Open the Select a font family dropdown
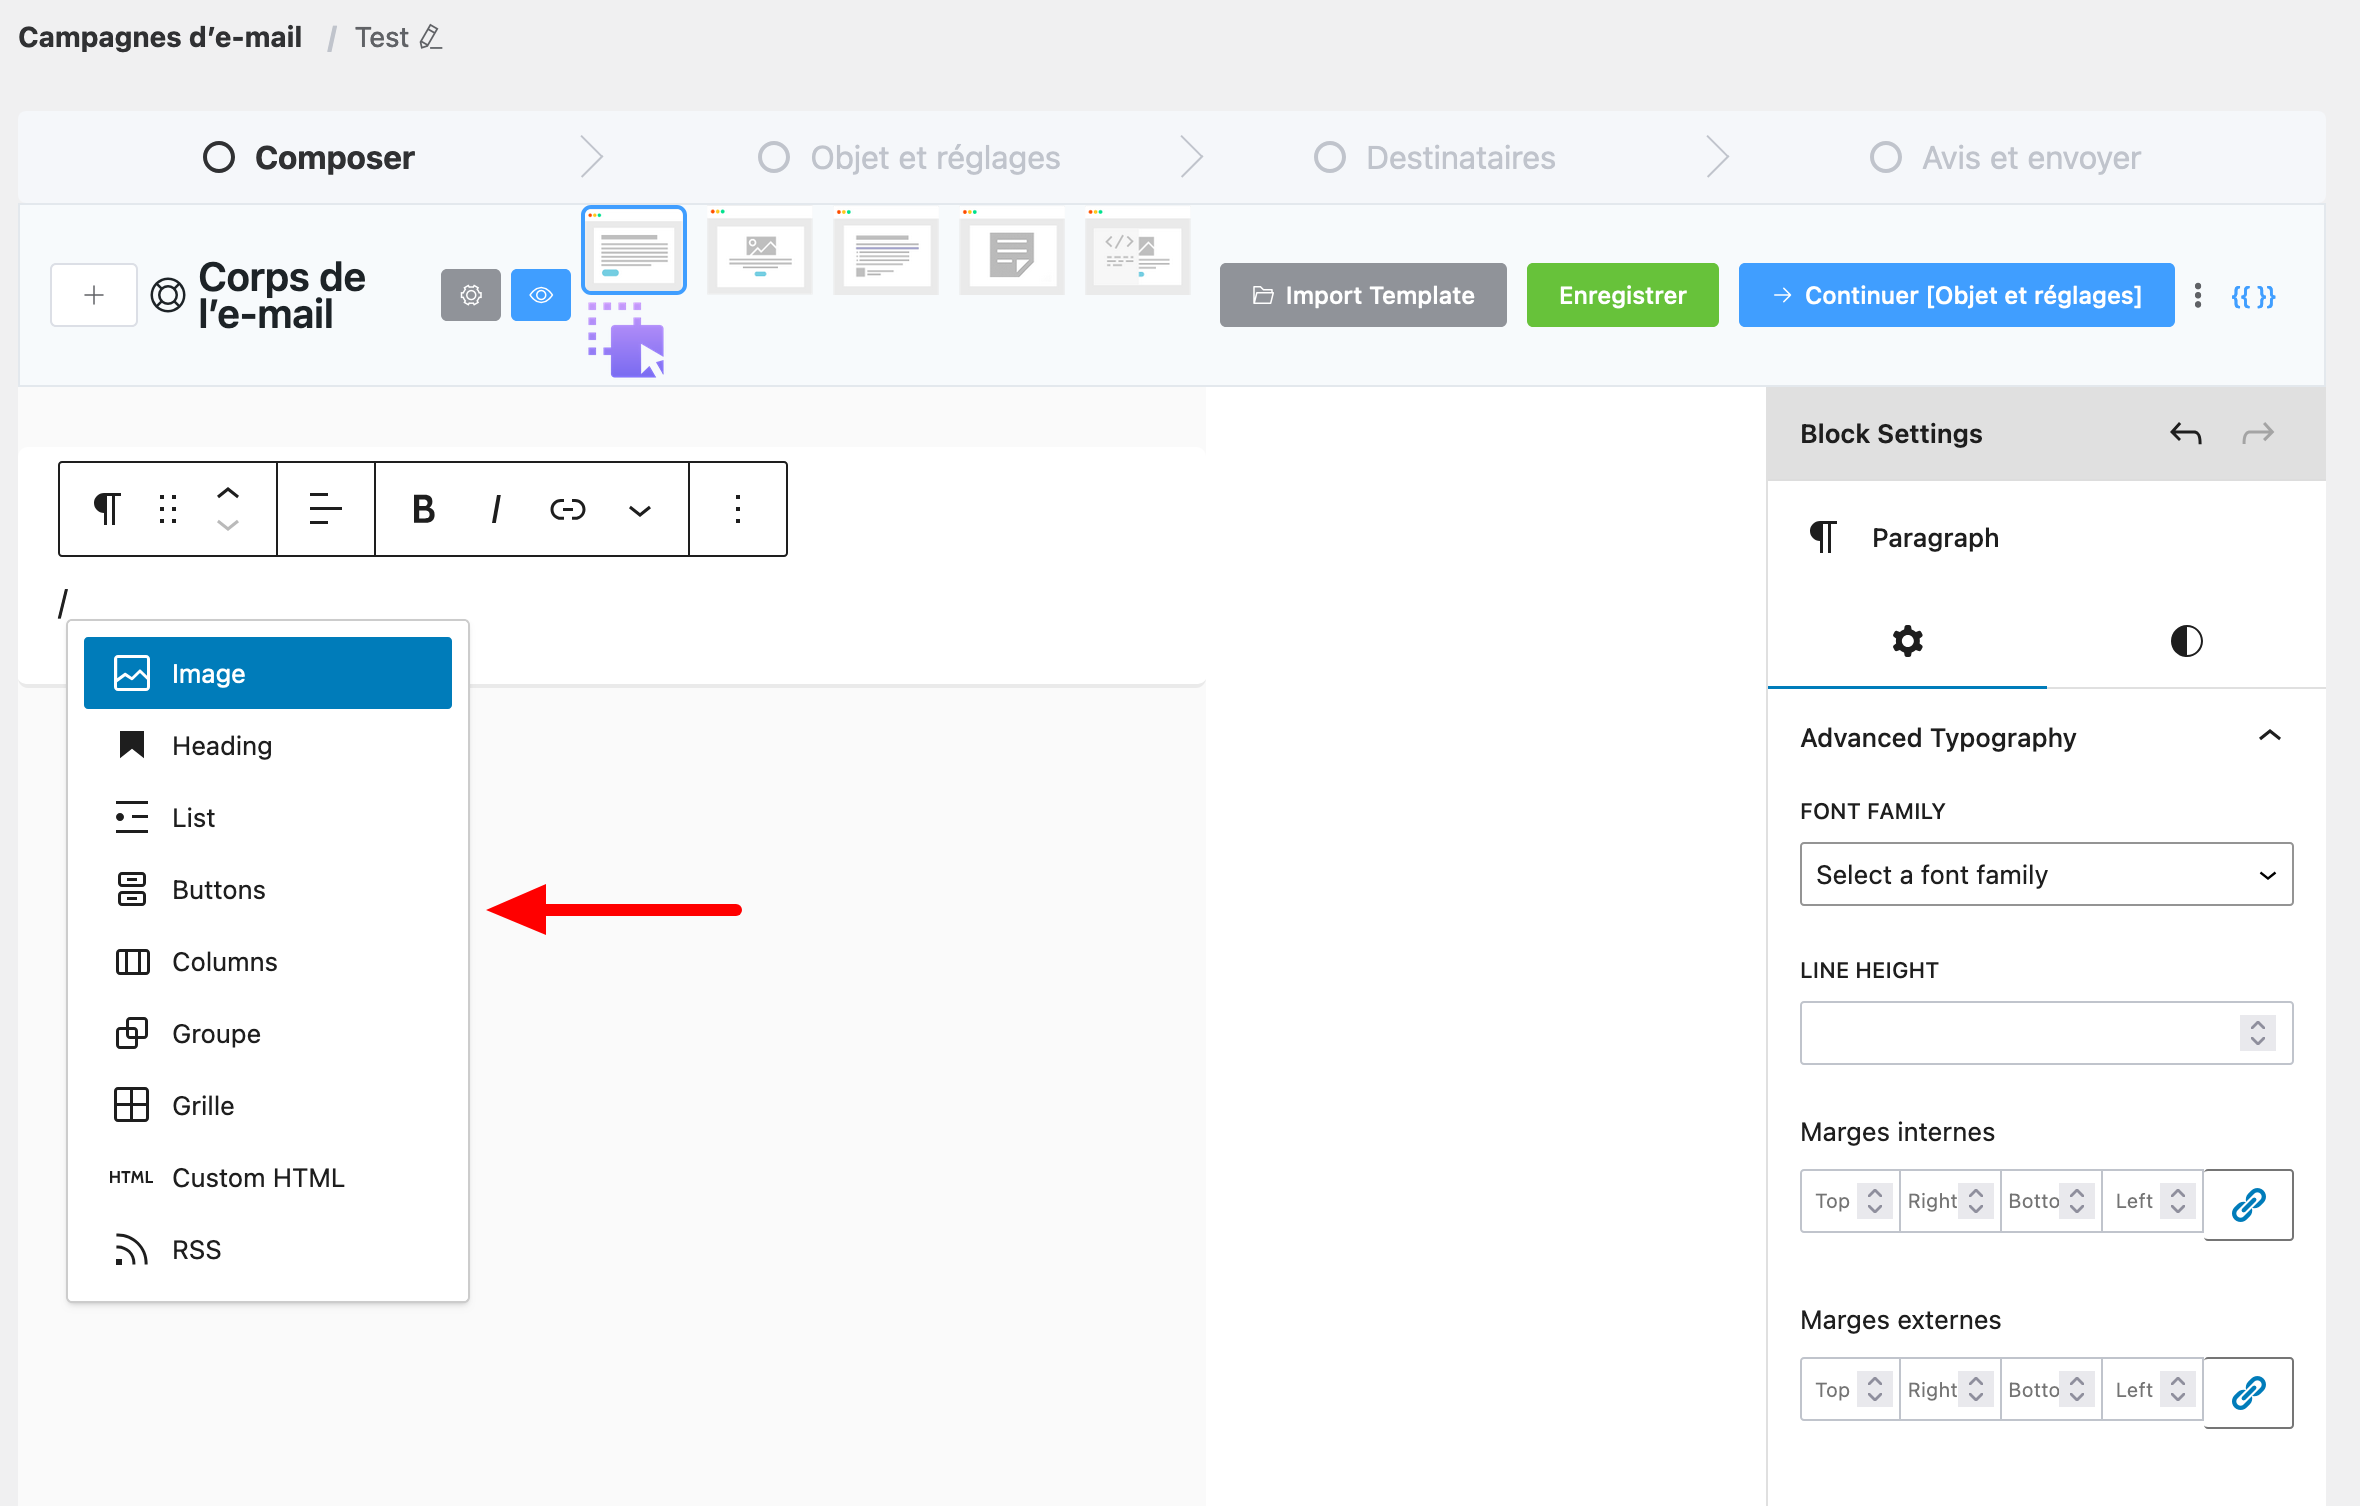 [2044, 874]
